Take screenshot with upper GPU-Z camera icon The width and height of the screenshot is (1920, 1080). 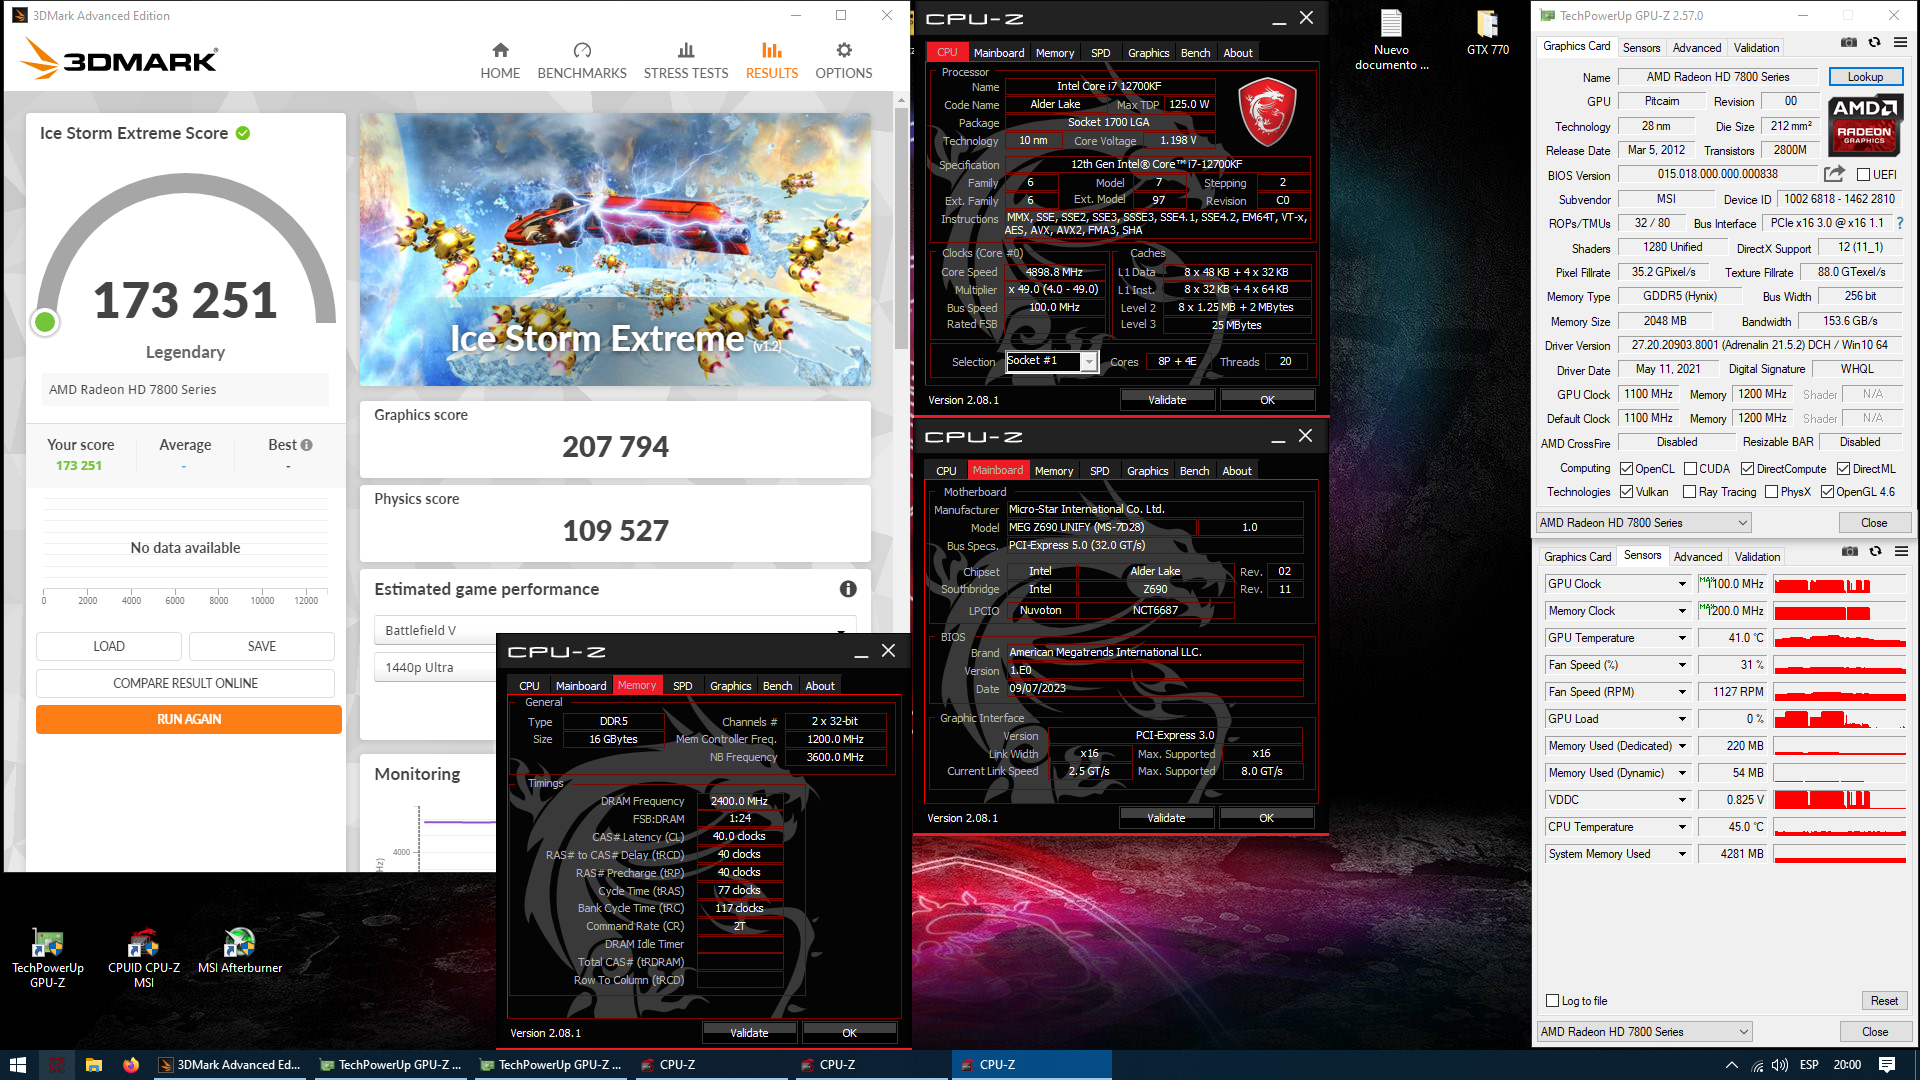1849,42
